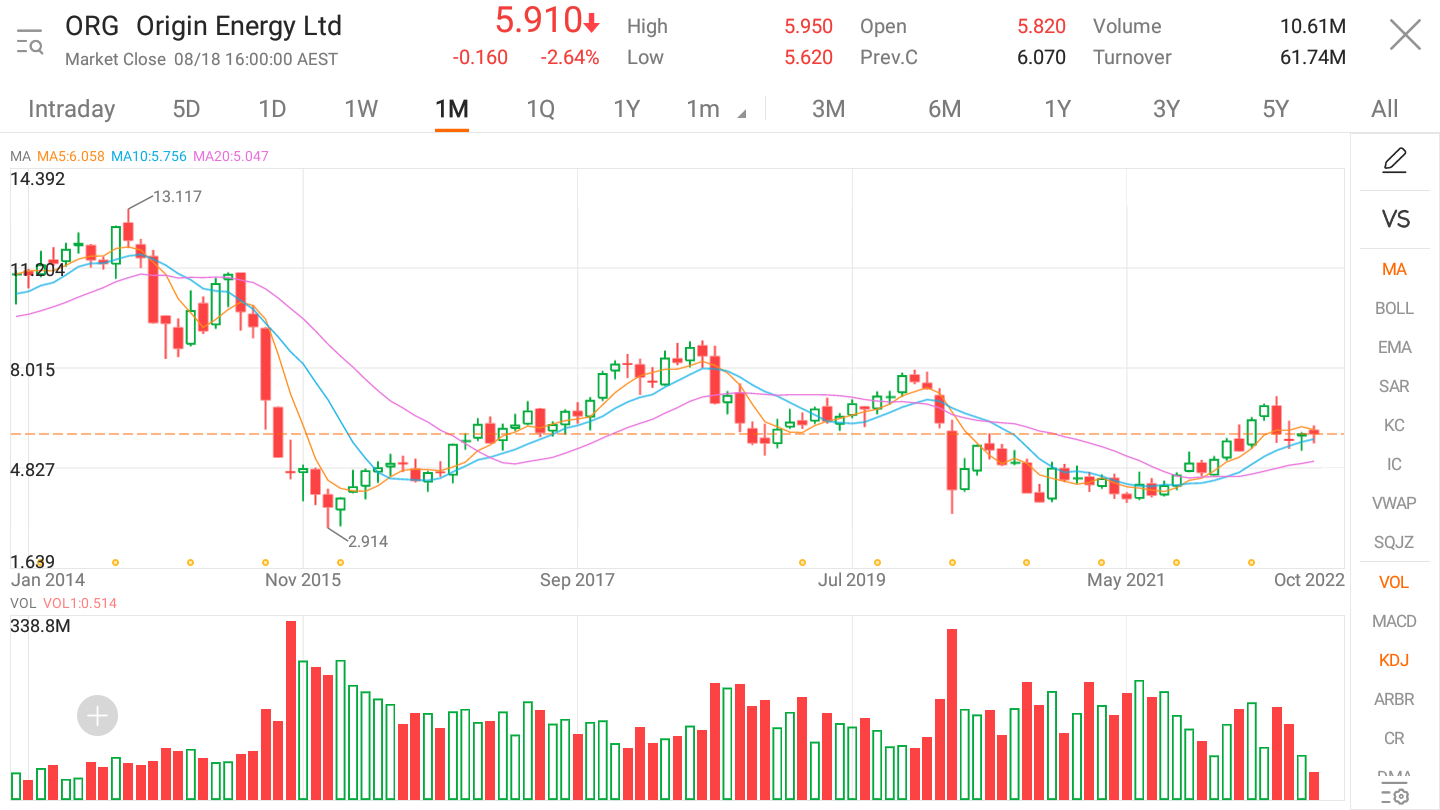Enable the CR indicator
Screen dimensions: 1440x810
click(x=1394, y=738)
